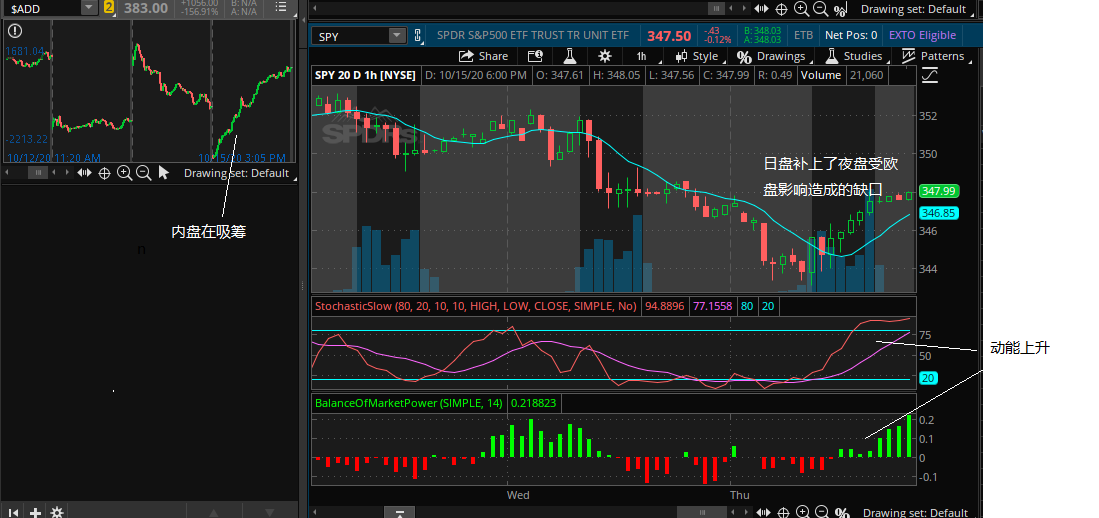Open the Patterns menu
1099x518 pixels.
(934, 56)
